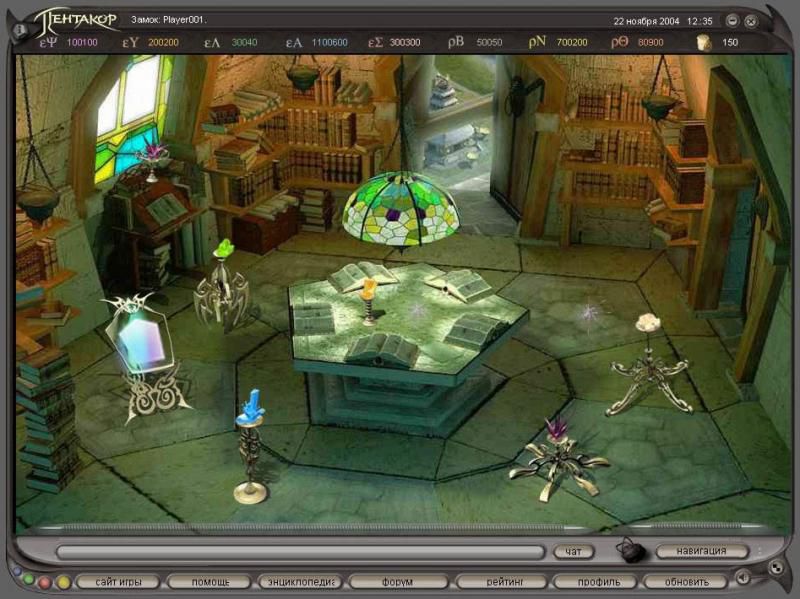Click the green indicator light
Viewport: 800px width, 599px height.
(29, 581)
